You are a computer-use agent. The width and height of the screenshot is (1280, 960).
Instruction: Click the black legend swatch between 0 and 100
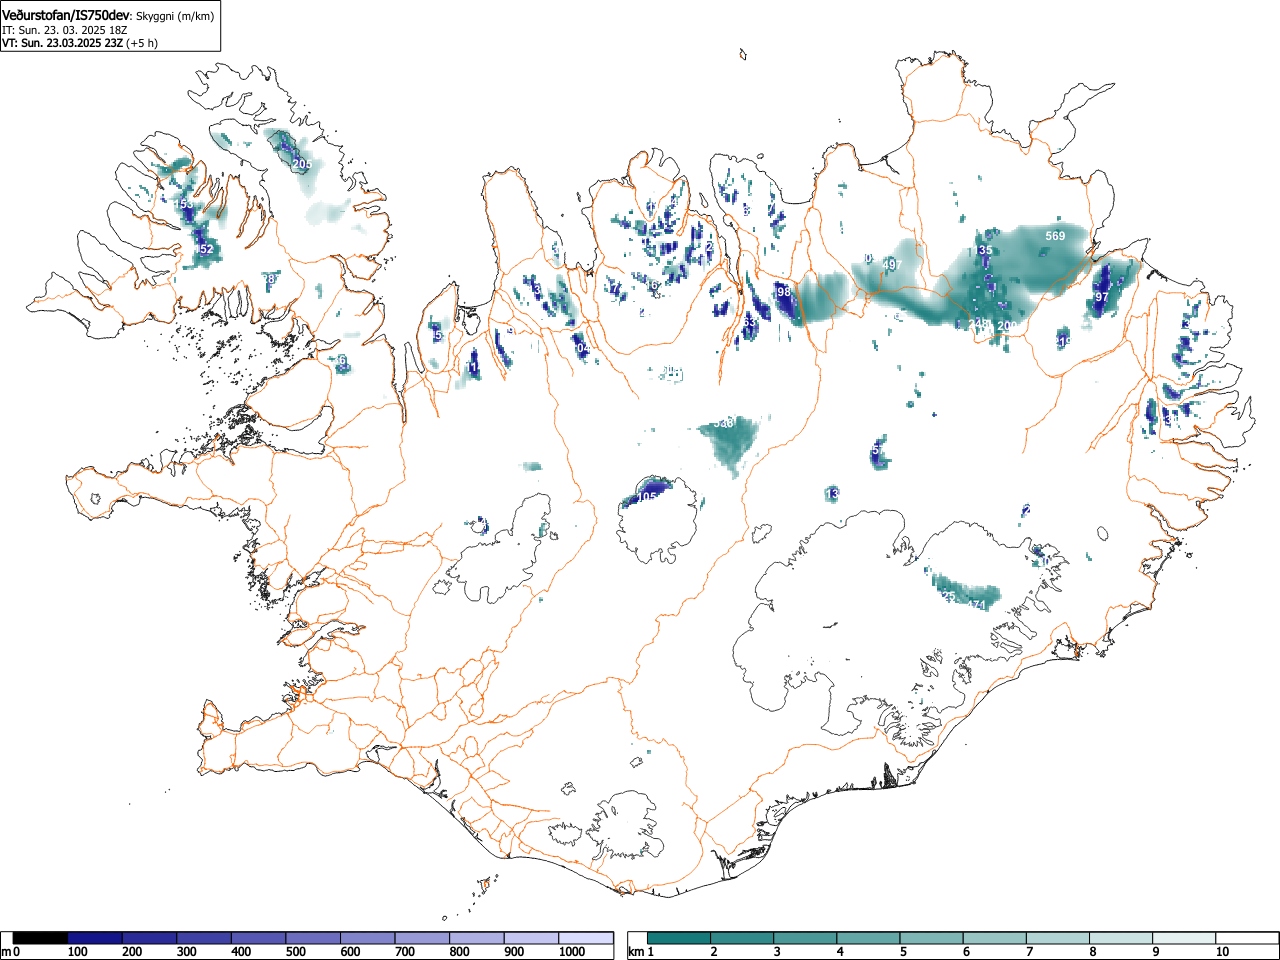point(41,938)
